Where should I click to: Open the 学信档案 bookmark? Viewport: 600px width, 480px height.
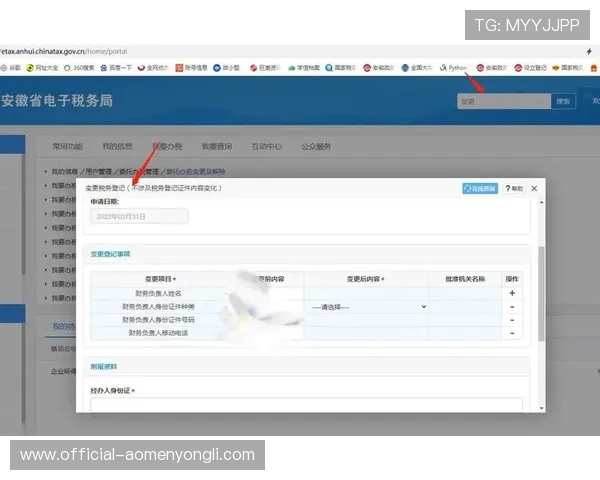pos(303,68)
